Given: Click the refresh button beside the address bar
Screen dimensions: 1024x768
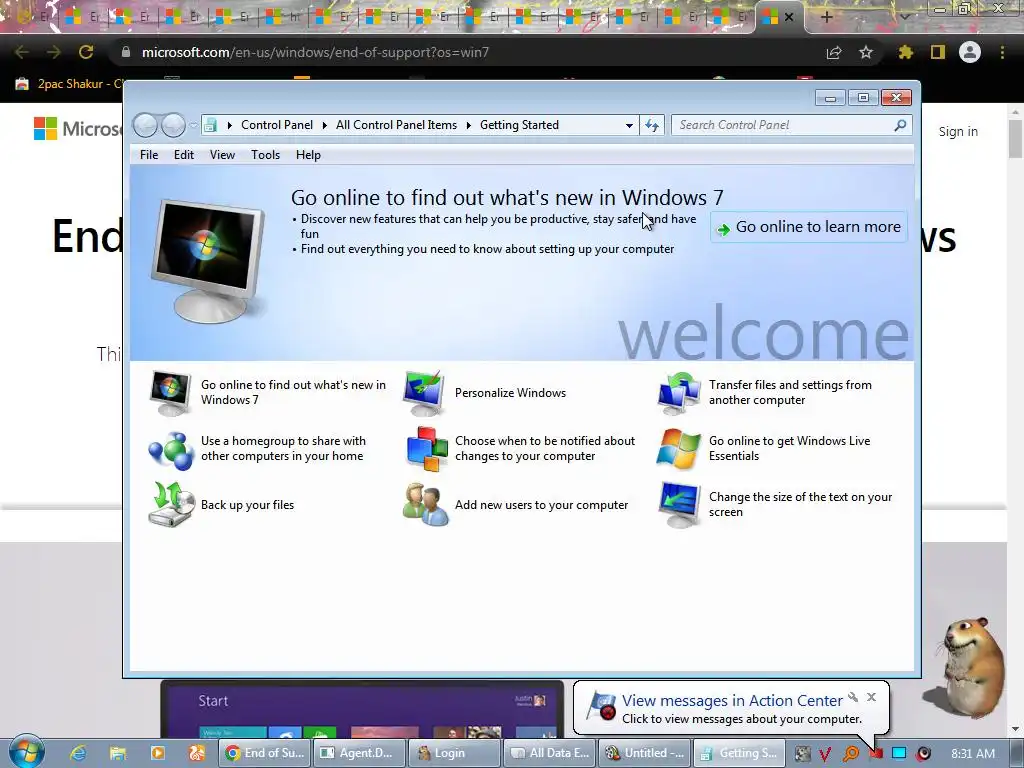Looking at the screenshot, I should [652, 125].
